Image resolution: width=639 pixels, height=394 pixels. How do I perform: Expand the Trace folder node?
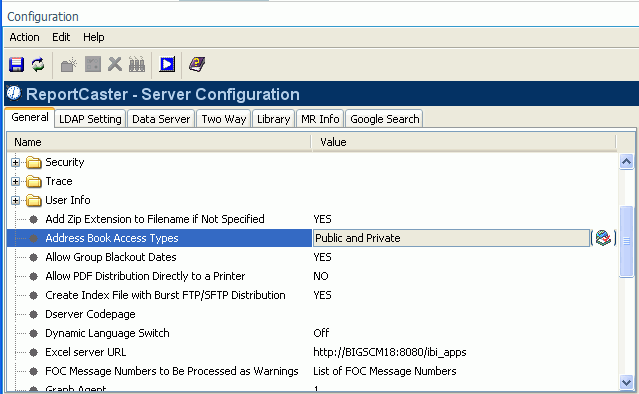(15, 181)
